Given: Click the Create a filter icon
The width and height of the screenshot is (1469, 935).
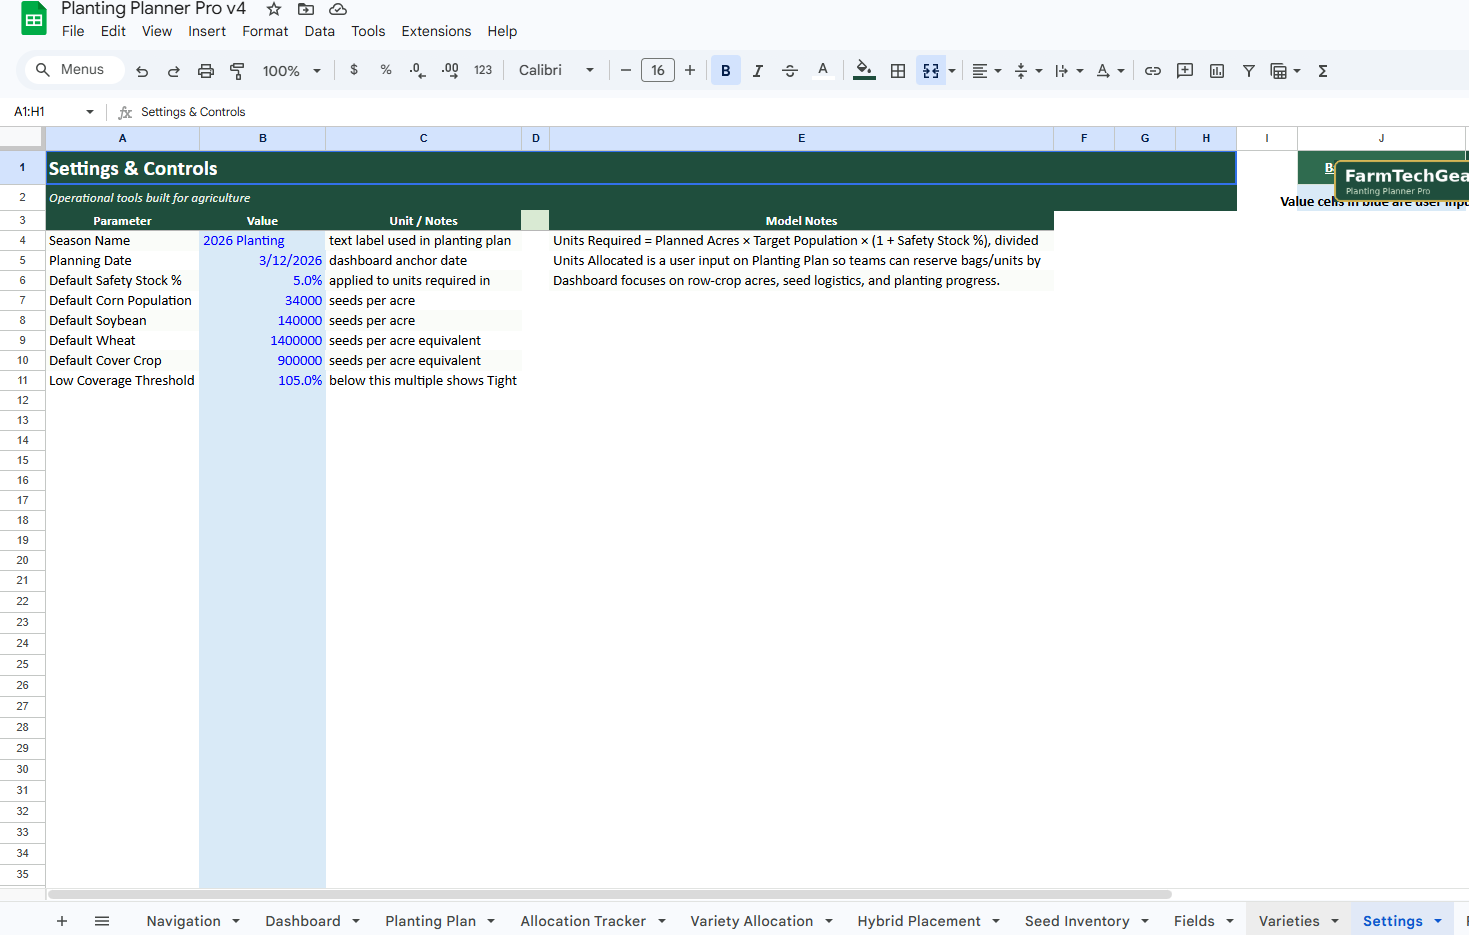Looking at the screenshot, I should [x=1248, y=70].
